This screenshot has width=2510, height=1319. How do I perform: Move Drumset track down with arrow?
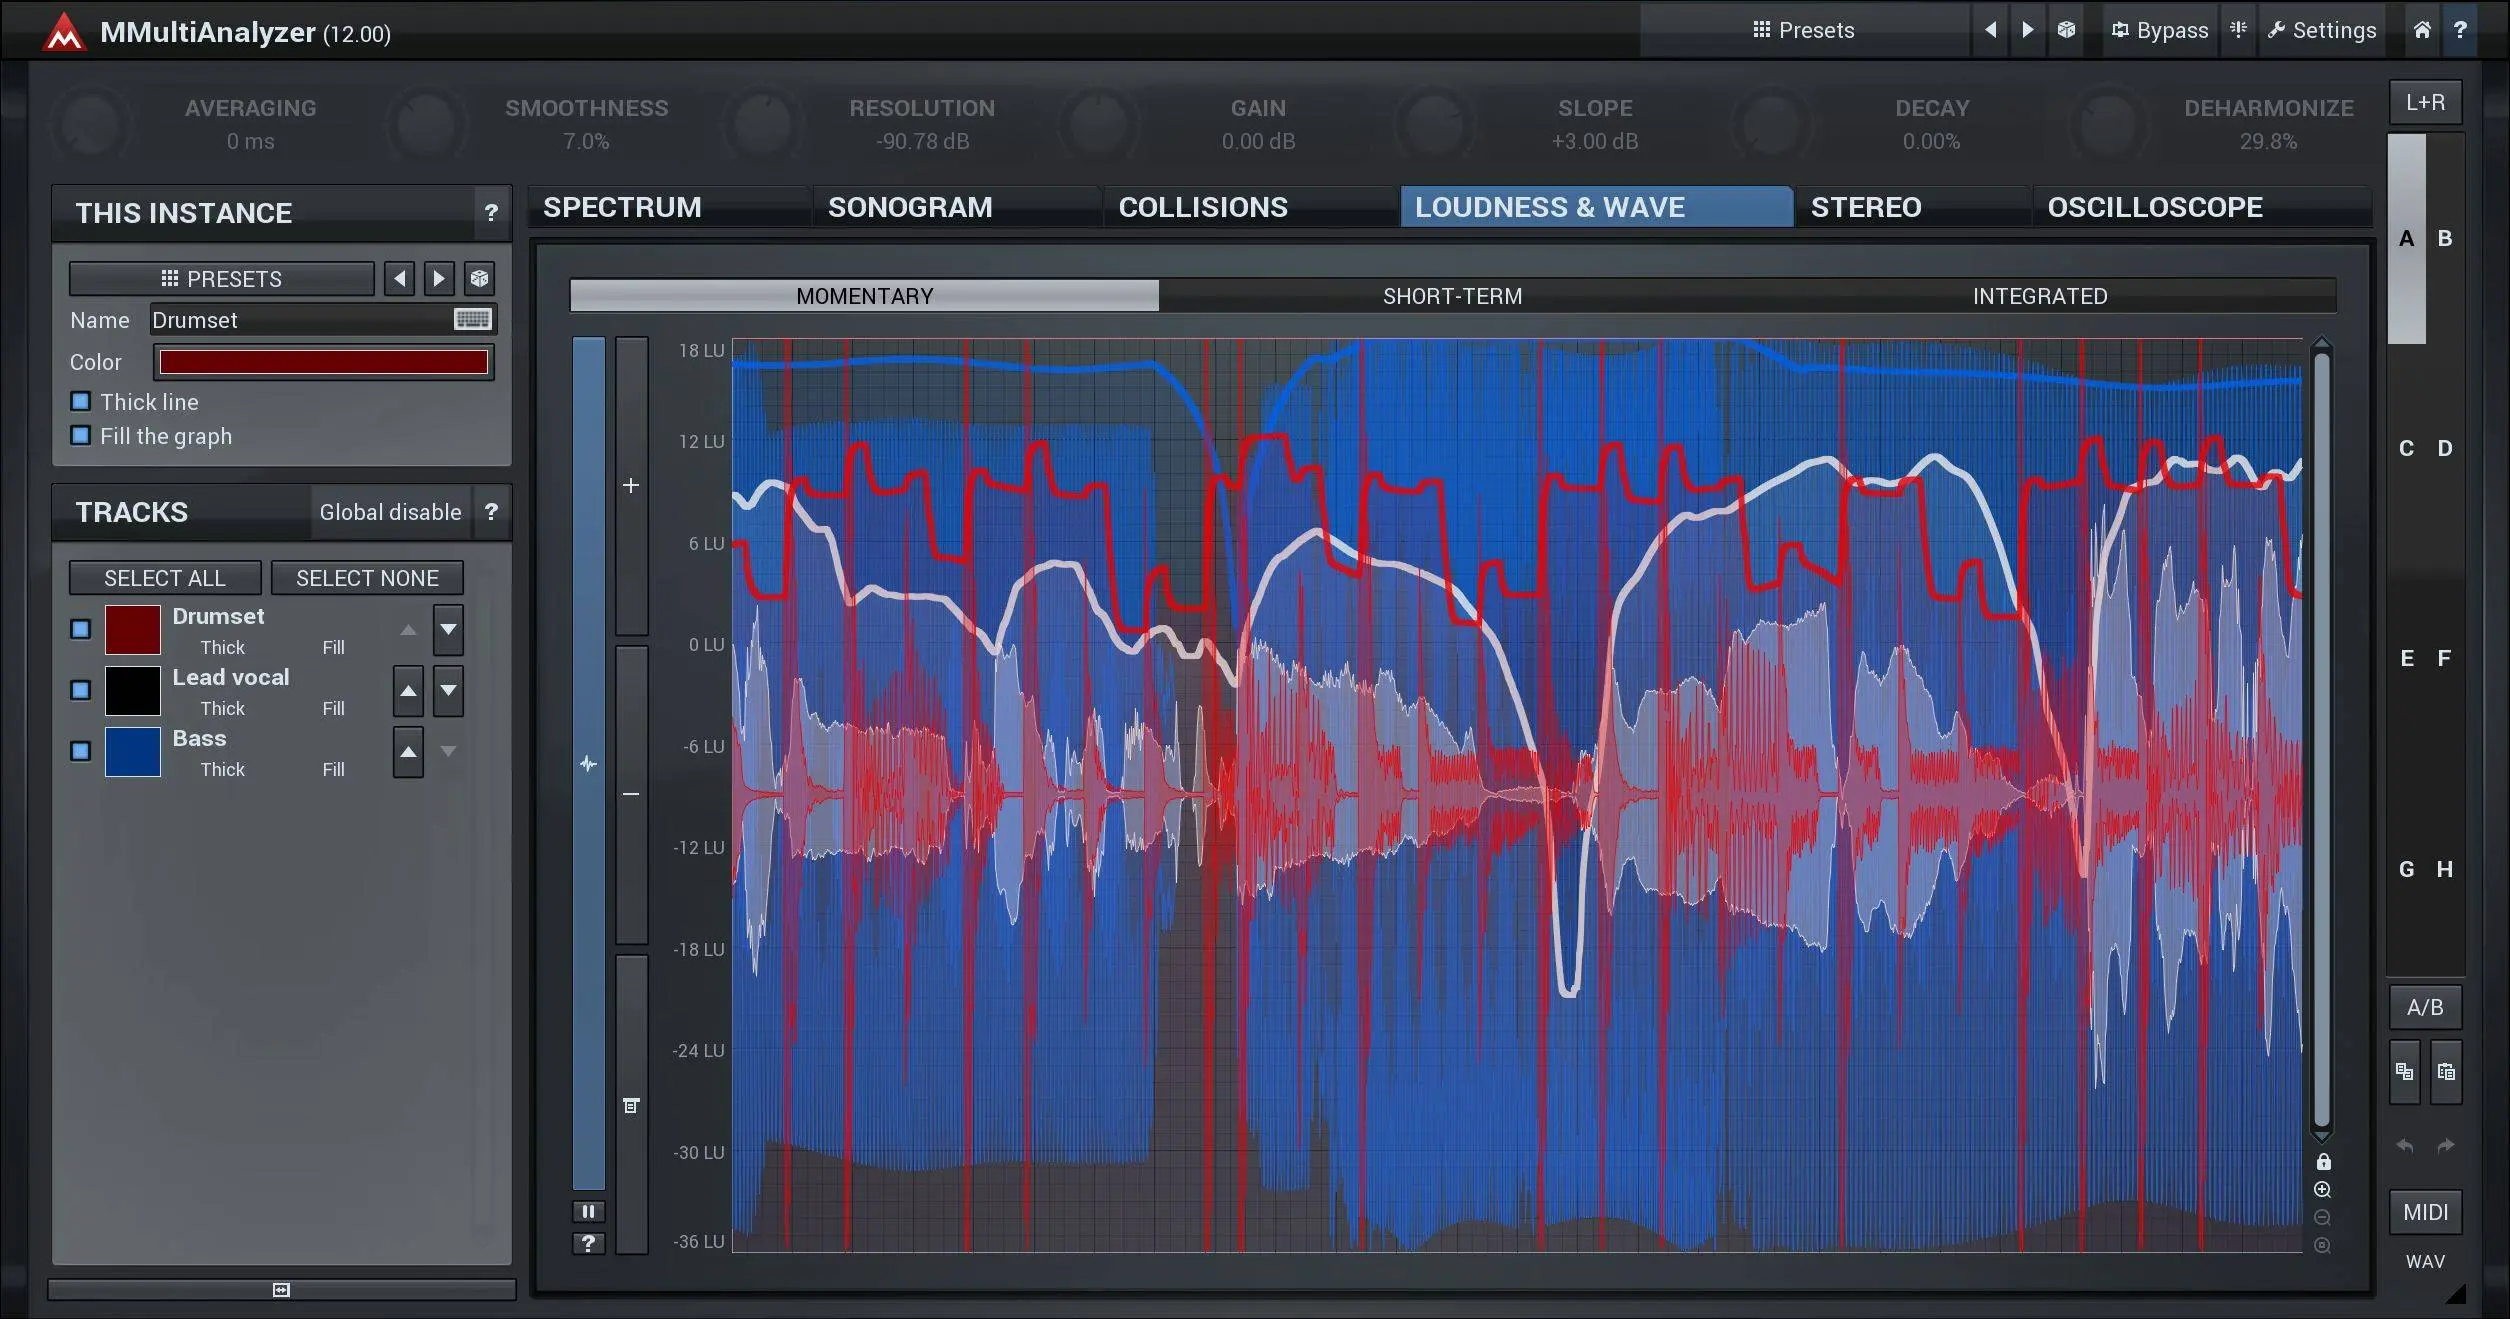pyautogui.click(x=448, y=630)
